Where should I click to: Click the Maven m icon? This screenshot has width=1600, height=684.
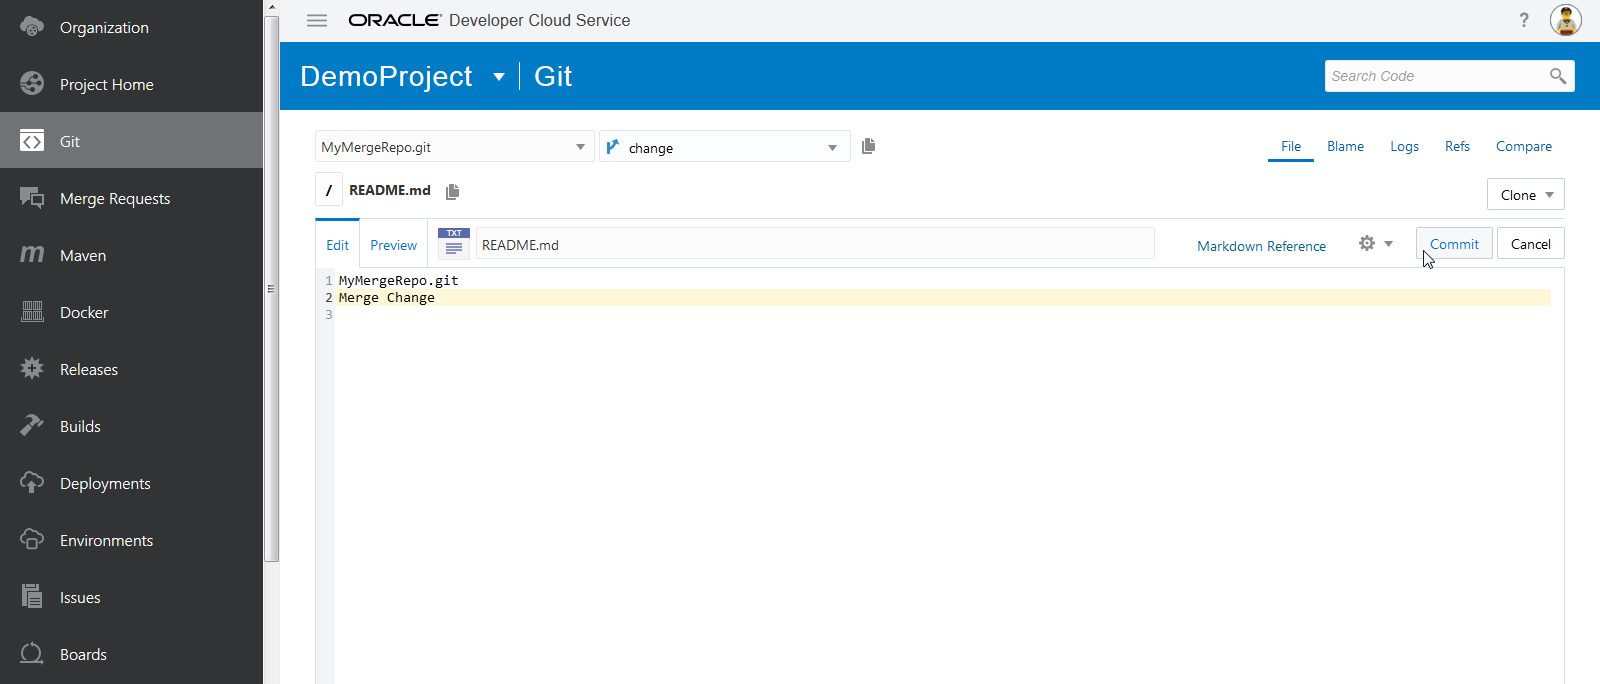click(32, 254)
